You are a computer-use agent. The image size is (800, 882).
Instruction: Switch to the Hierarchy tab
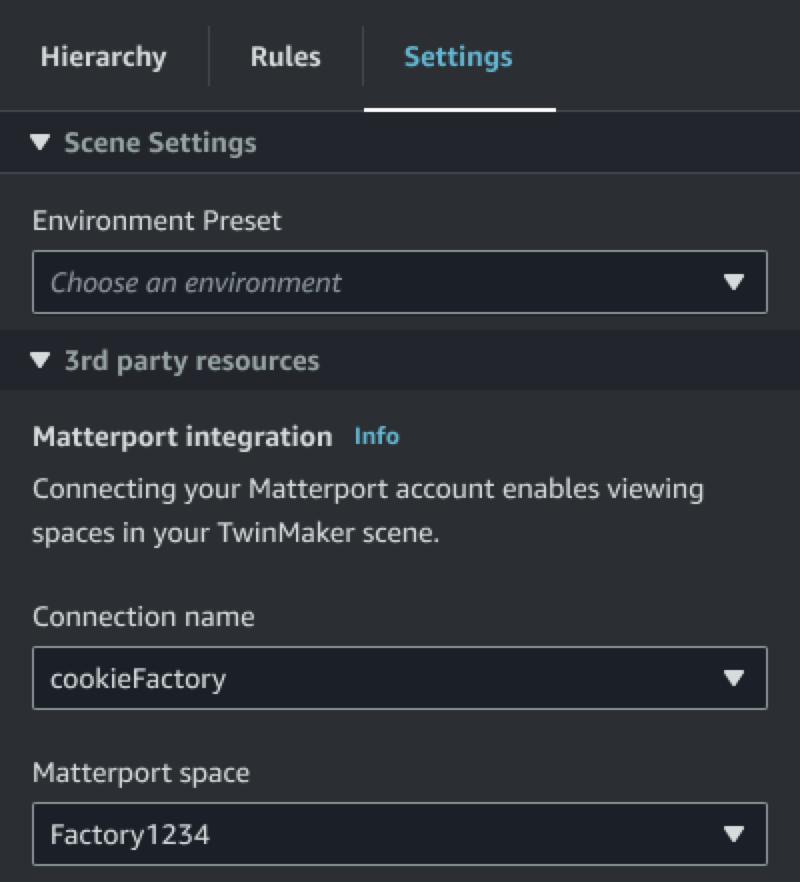tap(103, 57)
